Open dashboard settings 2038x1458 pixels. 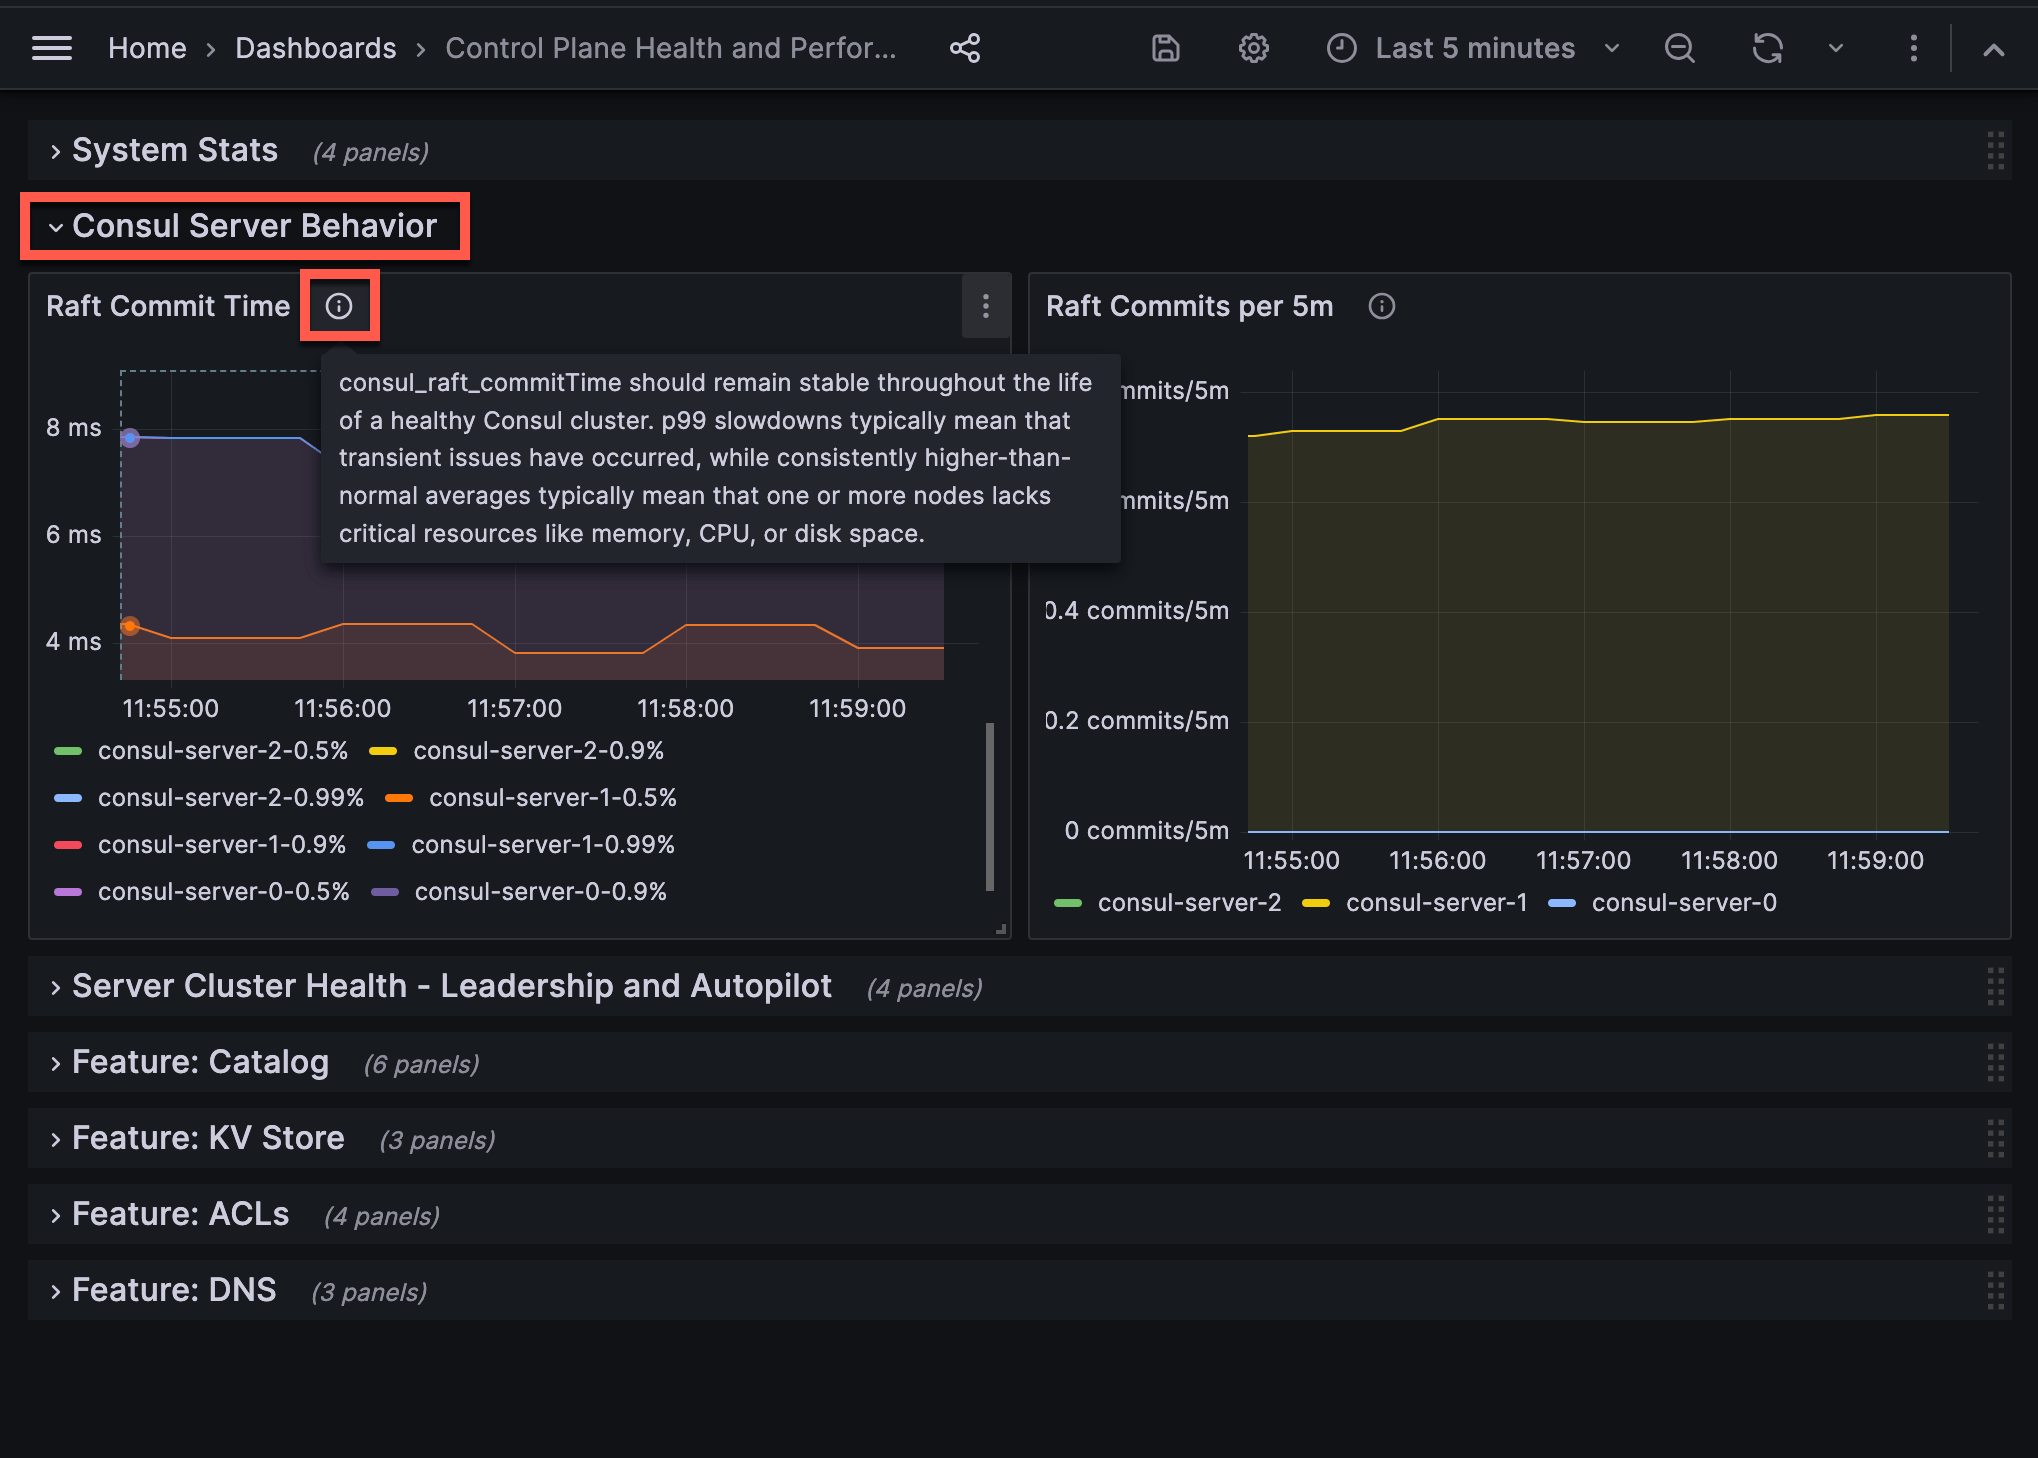pos(1253,47)
